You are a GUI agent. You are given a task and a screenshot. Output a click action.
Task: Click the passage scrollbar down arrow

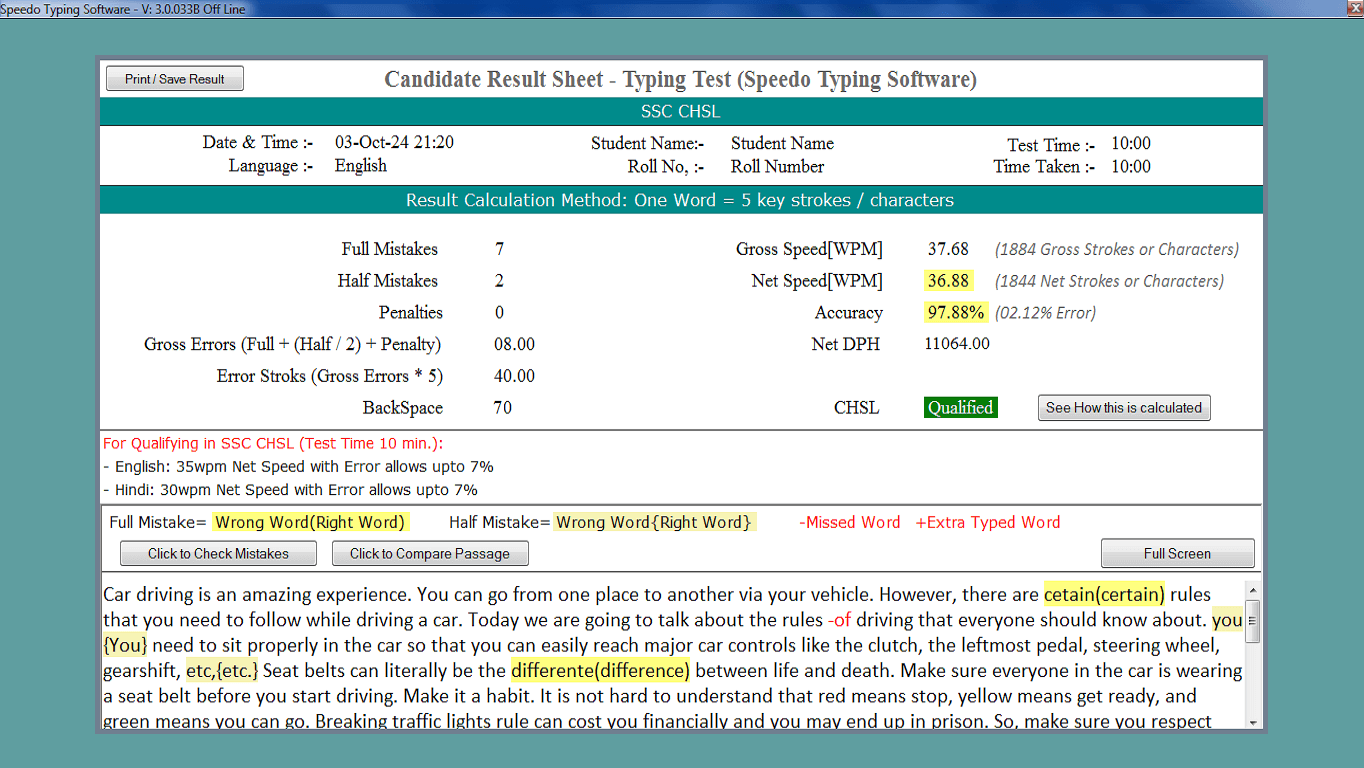pos(1252,721)
